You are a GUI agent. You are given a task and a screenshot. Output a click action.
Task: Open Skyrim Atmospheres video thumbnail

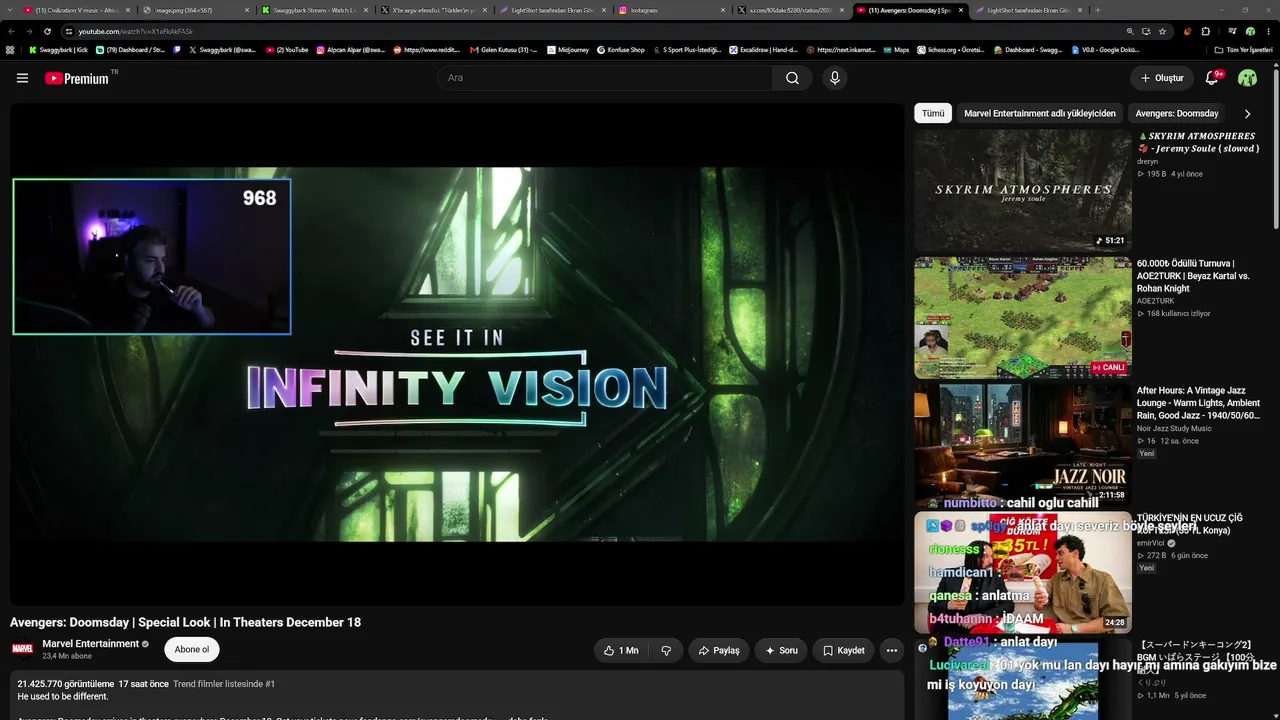[x=1023, y=190]
